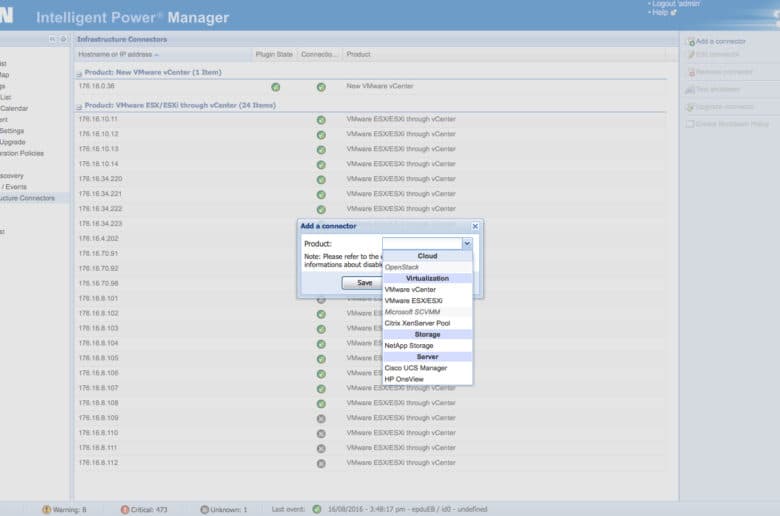780x516 pixels.
Task: Select Microsoft SCVMM in the dropdown list
Action: (x=427, y=312)
